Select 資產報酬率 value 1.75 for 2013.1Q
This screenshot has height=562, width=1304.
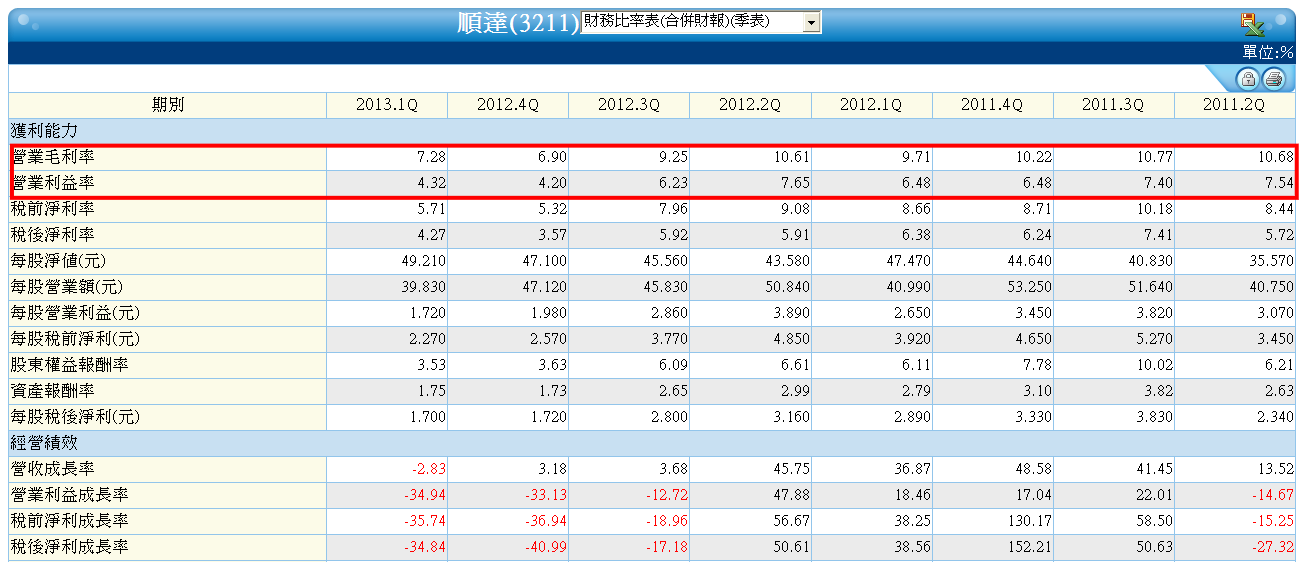(x=431, y=391)
